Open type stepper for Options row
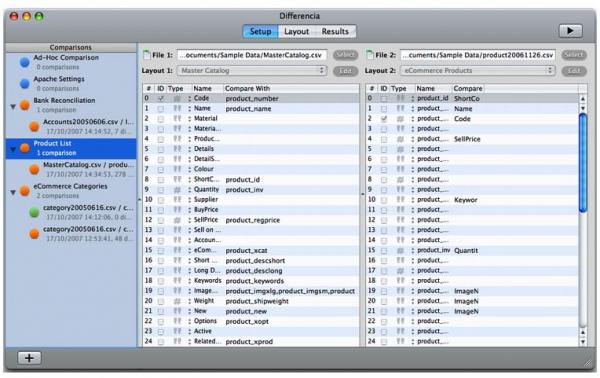 189,321
